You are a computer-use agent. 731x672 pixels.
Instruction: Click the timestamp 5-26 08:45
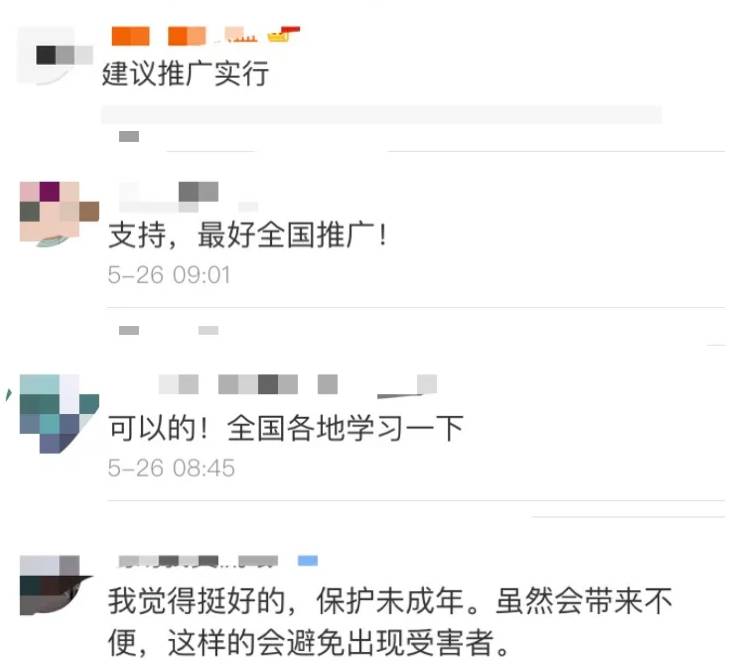[171, 468]
